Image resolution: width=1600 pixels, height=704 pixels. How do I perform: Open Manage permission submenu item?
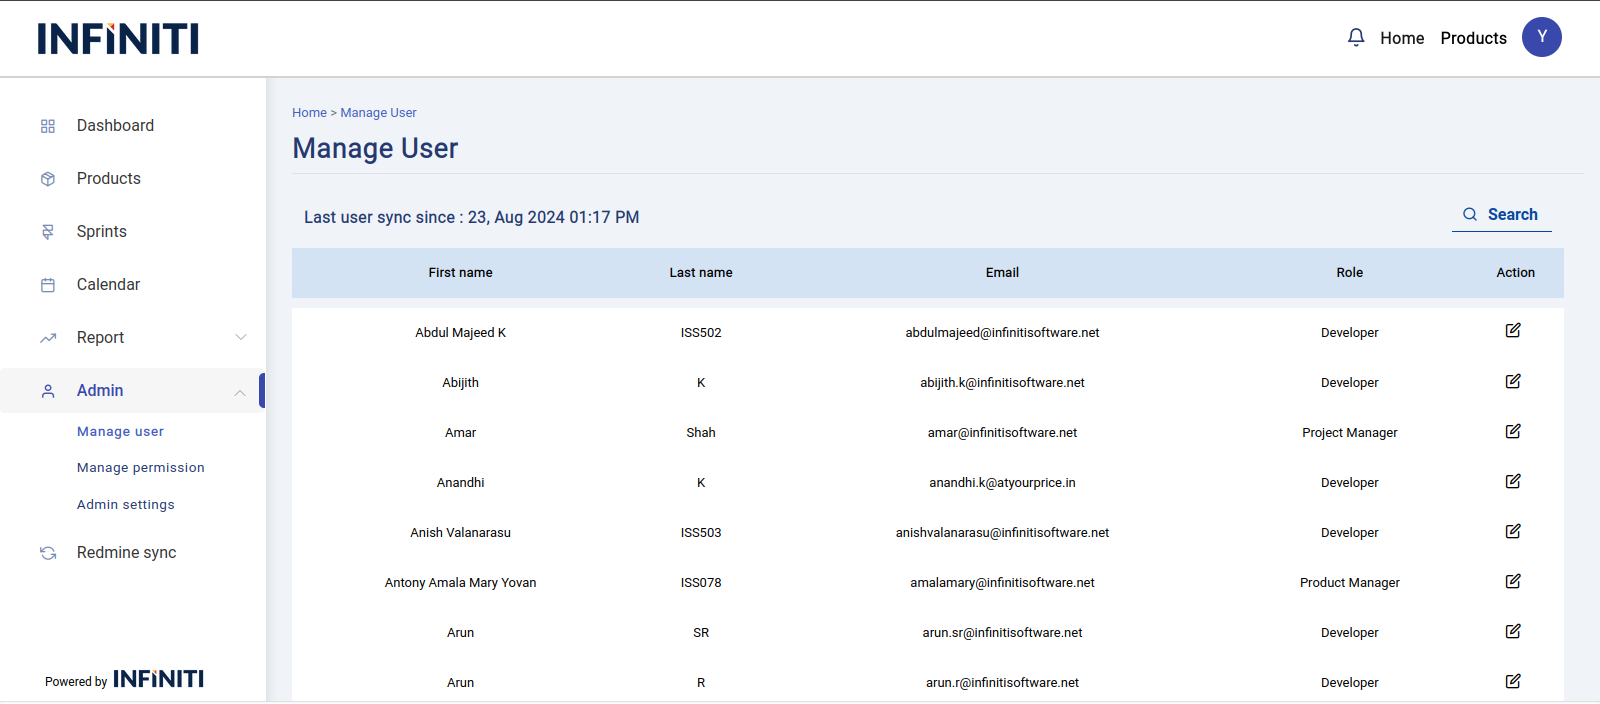coord(141,468)
